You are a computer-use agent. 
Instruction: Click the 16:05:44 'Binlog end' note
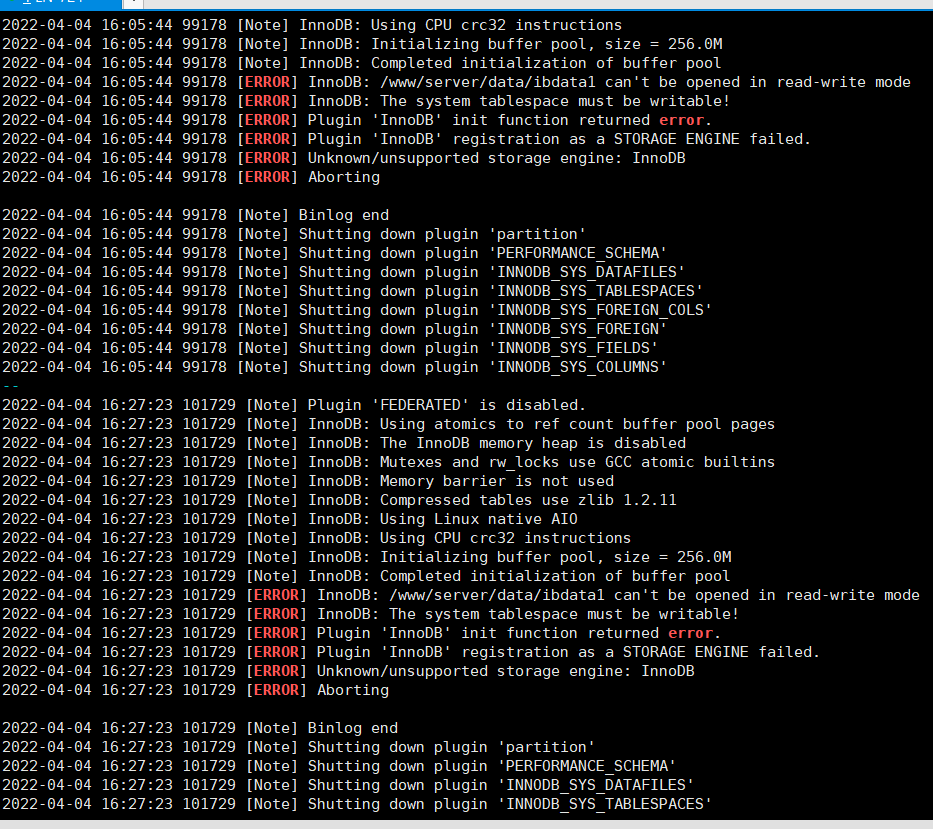pos(196,215)
